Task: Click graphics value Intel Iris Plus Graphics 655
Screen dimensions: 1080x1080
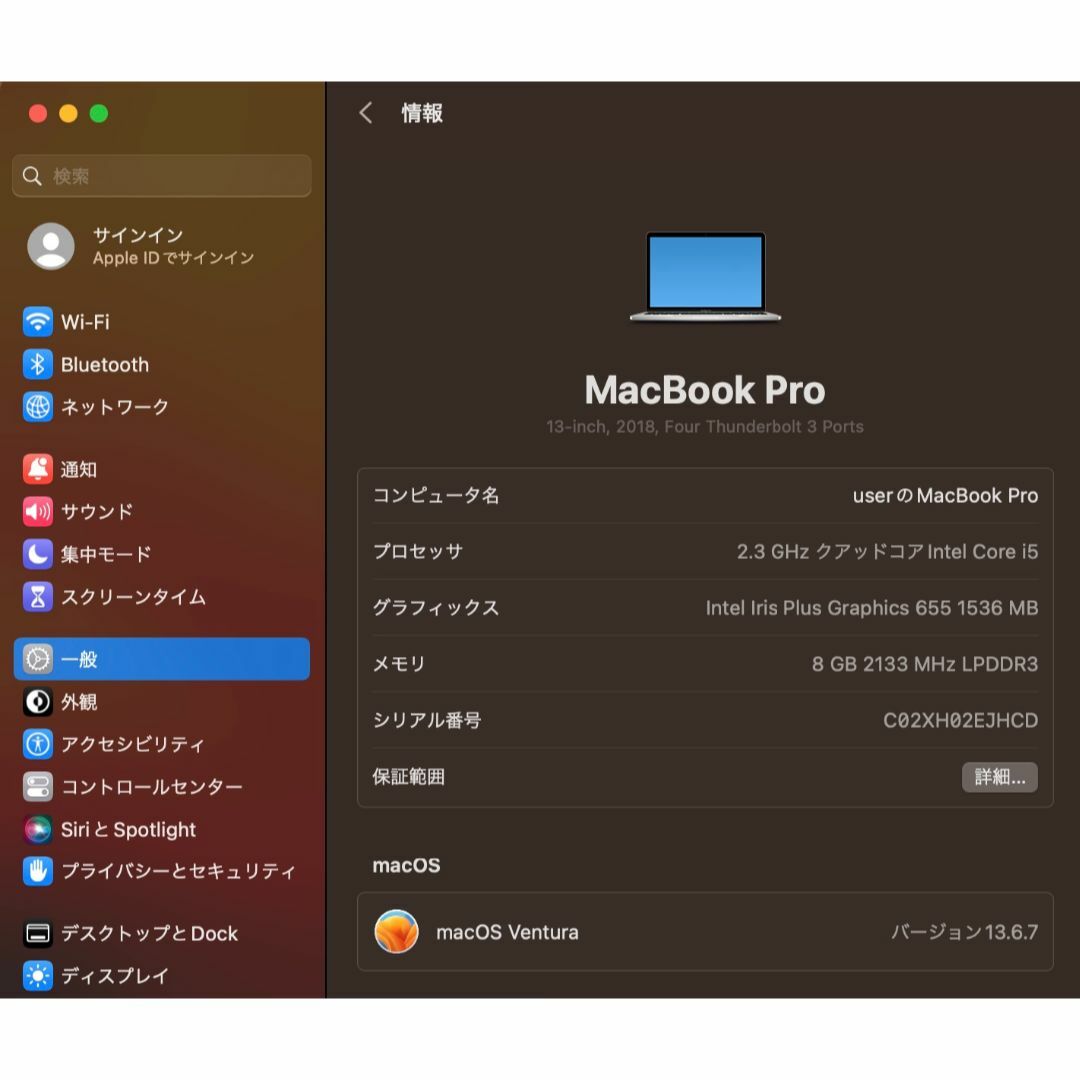Action: pyautogui.click(x=871, y=608)
